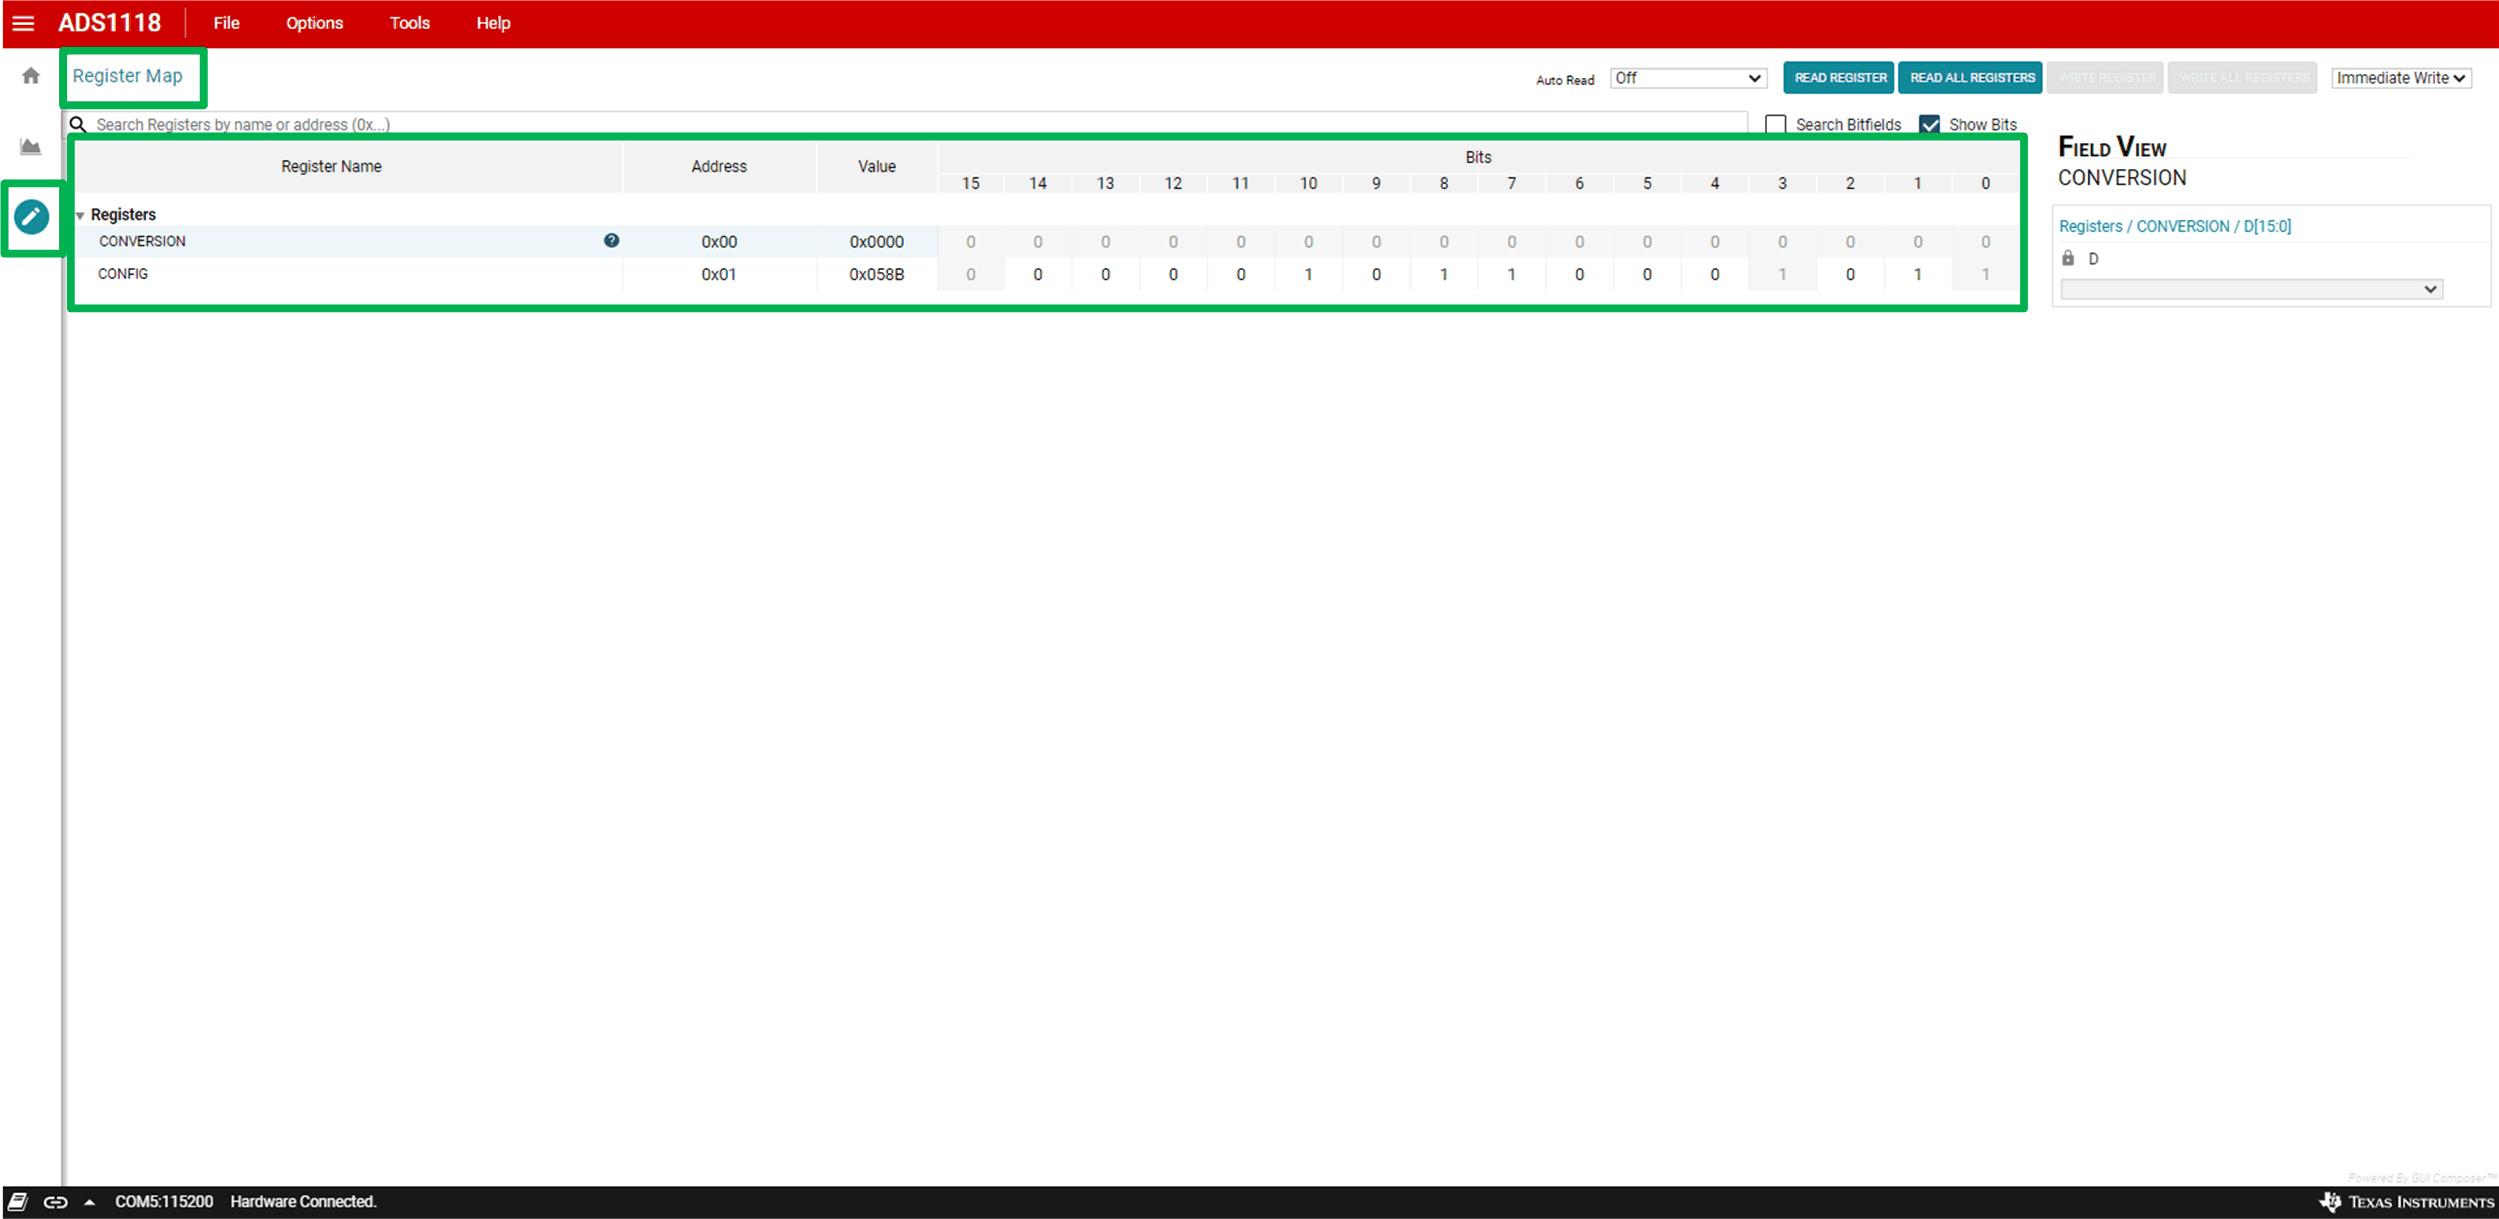The width and height of the screenshot is (2499, 1219).
Task: Click the WRITE REGISTER button
Action: coord(2106,78)
